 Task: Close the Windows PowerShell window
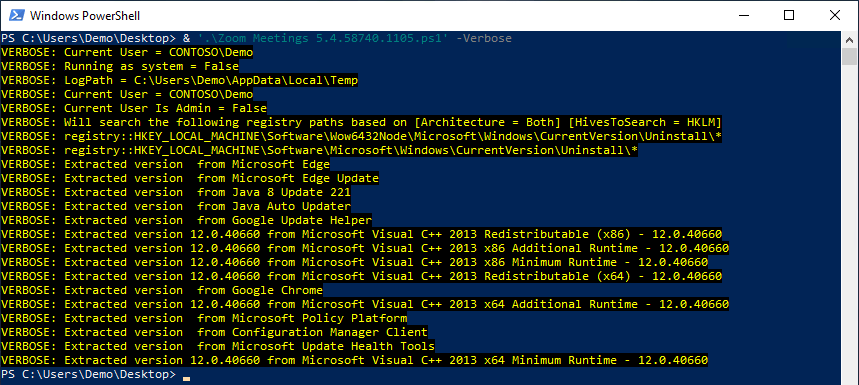[835, 15]
